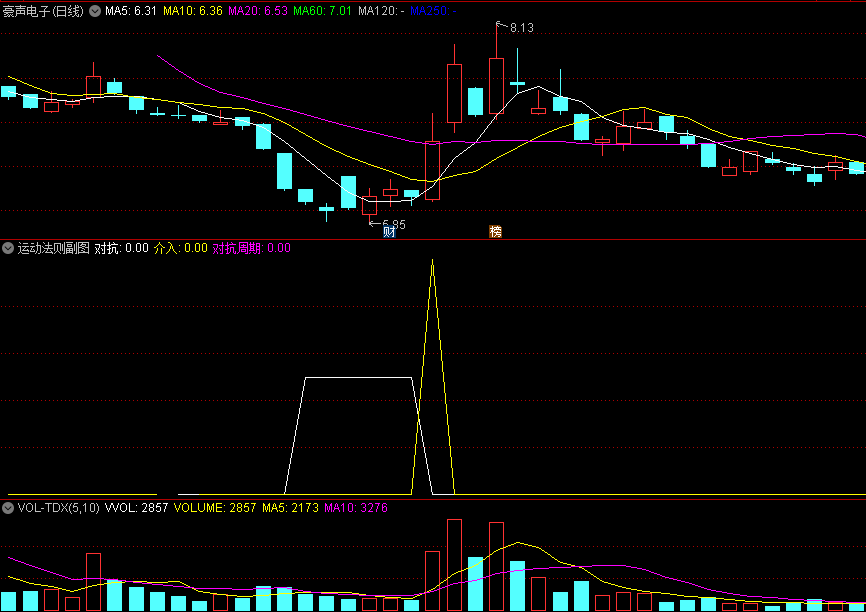The height and width of the screenshot is (612, 866).
Task: Click the 8.13 high price label
Action: (x=521, y=28)
